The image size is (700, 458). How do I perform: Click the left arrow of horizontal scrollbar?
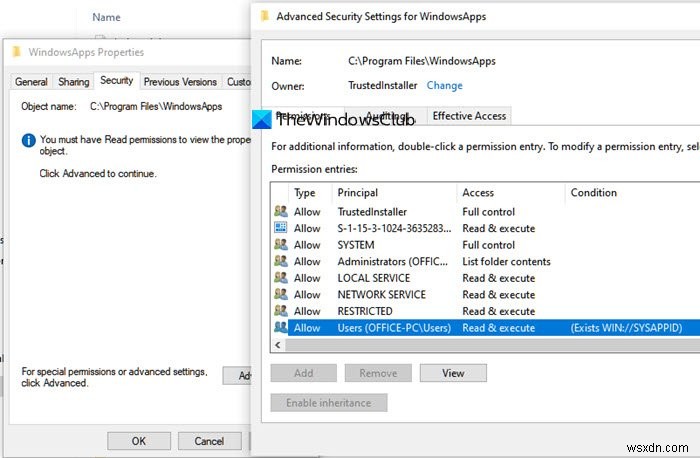click(x=278, y=345)
